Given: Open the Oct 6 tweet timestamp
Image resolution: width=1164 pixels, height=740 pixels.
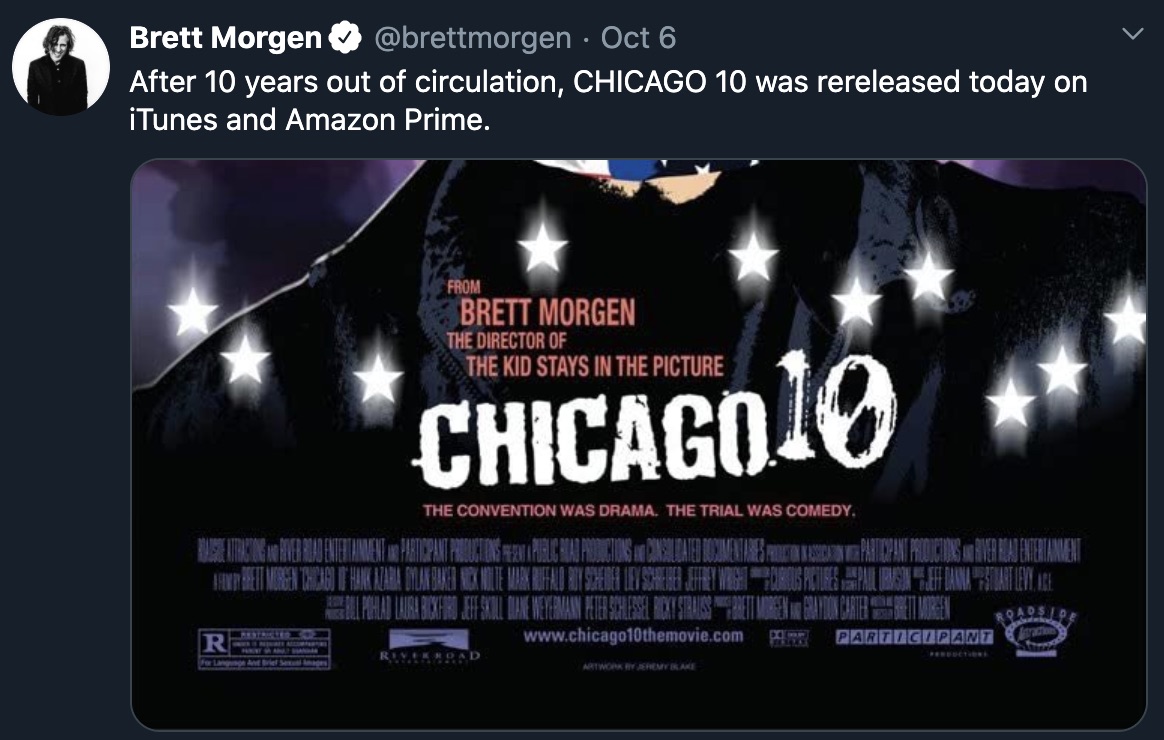Looking at the screenshot, I should (638, 38).
